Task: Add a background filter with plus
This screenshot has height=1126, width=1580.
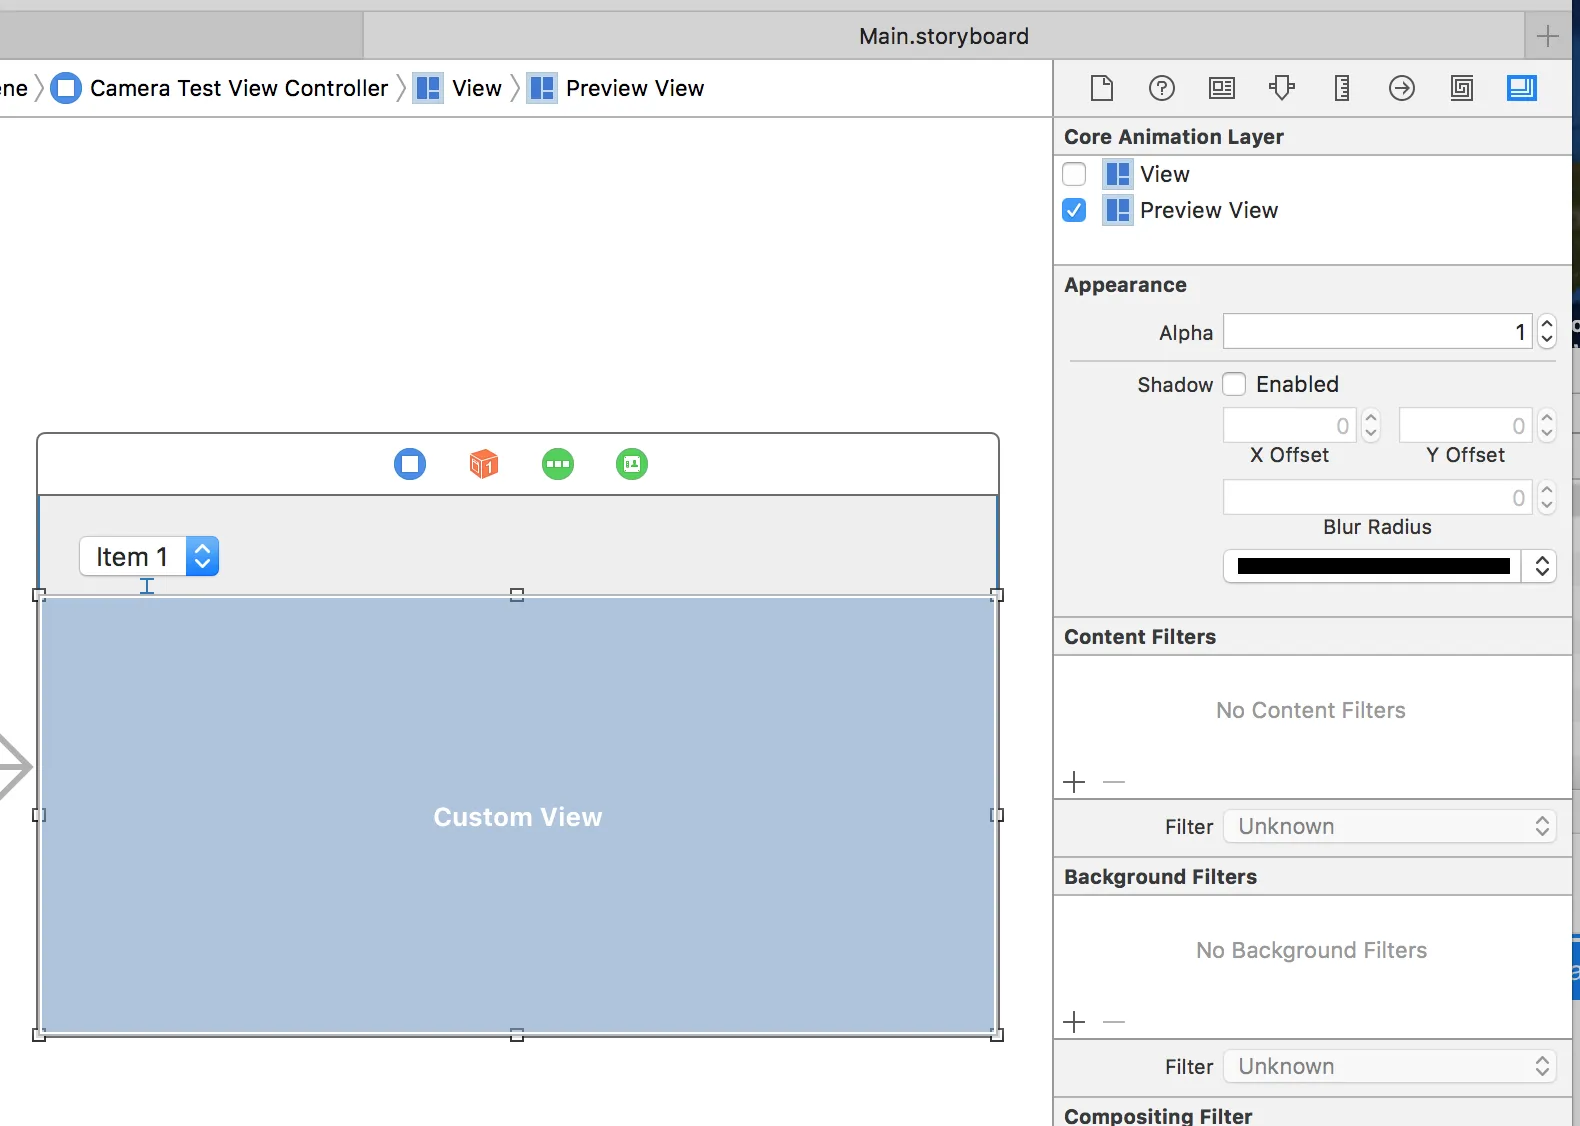Action: (x=1075, y=1022)
